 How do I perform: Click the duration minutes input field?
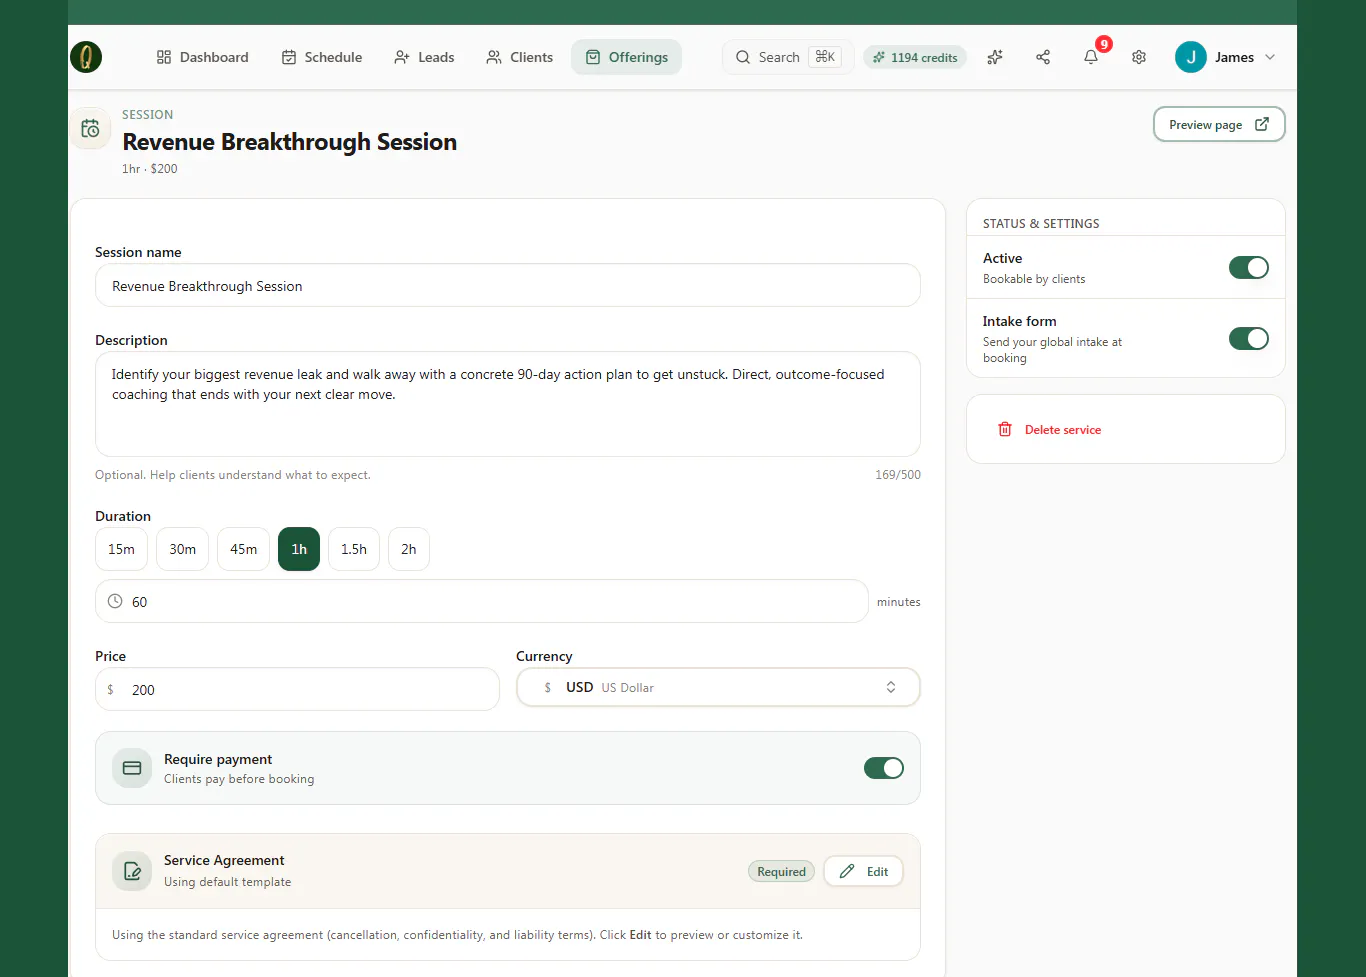coord(482,601)
